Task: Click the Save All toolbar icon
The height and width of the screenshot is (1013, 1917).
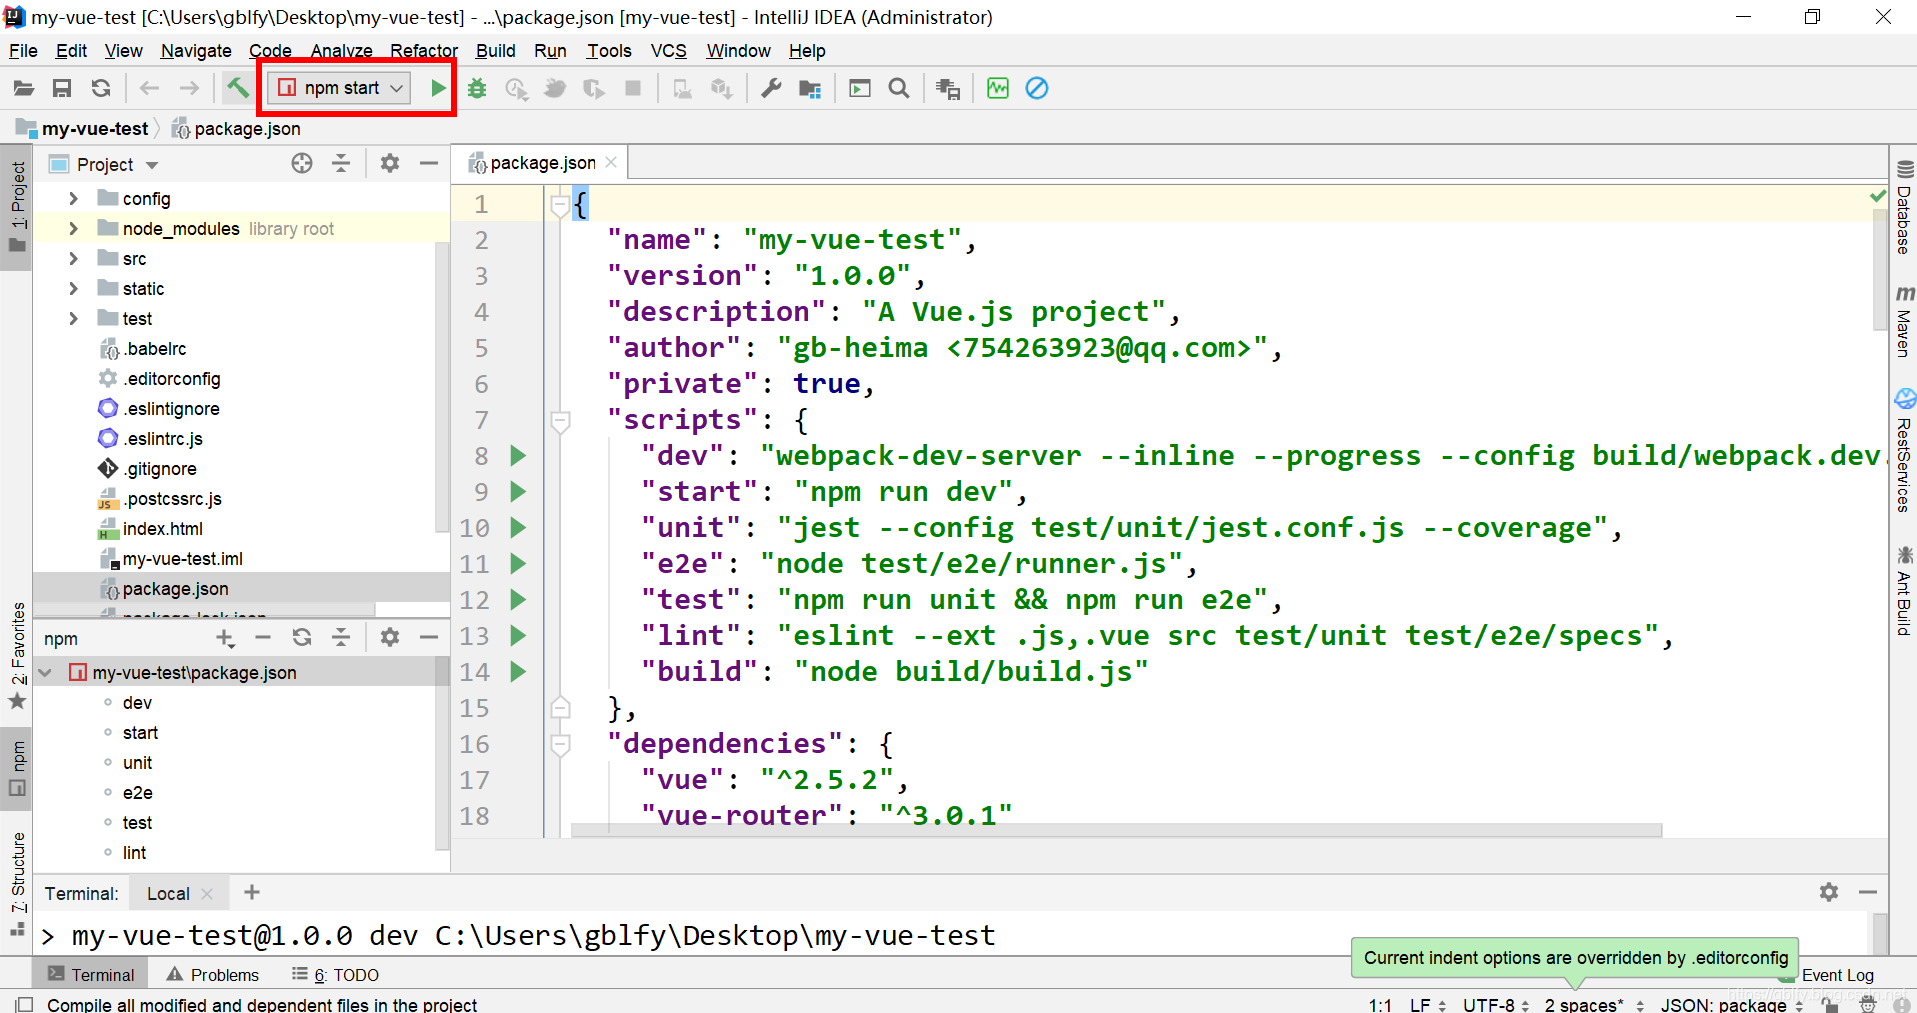Action: tap(62, 89)
